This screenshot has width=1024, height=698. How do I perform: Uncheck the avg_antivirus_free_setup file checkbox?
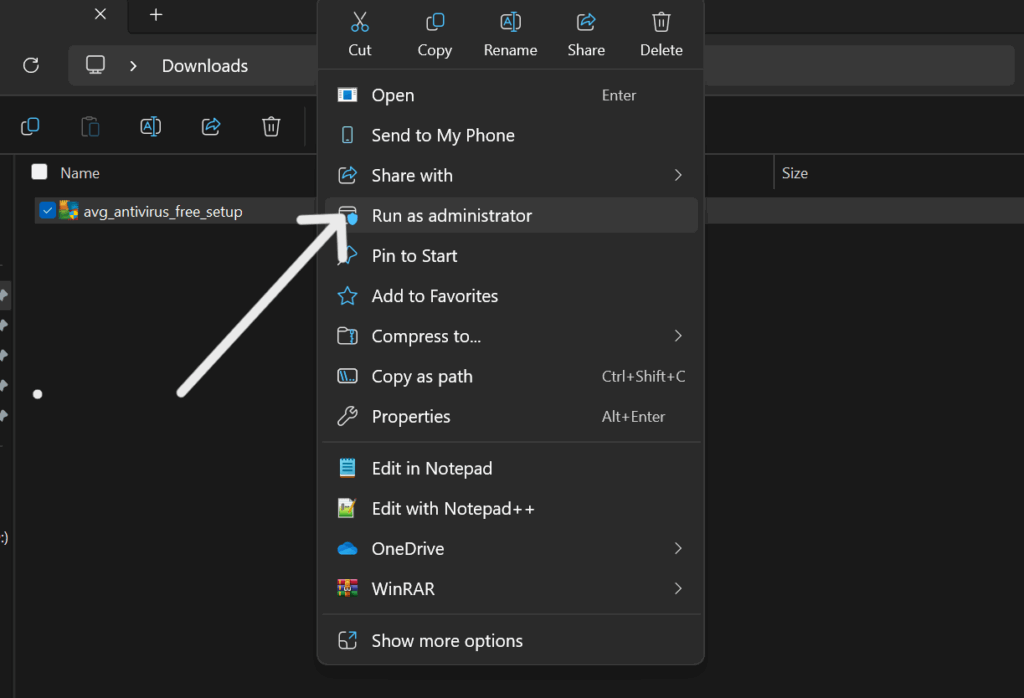pos(46,211)
